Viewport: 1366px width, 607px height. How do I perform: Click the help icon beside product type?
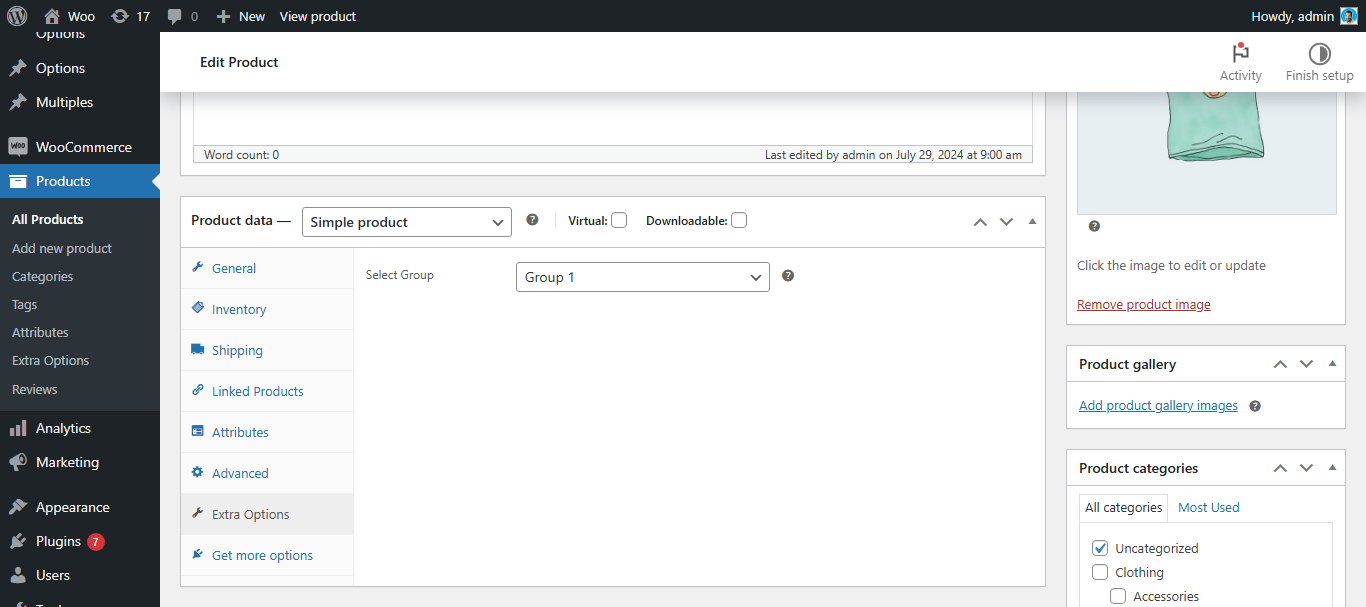click(x=532, y=220)
